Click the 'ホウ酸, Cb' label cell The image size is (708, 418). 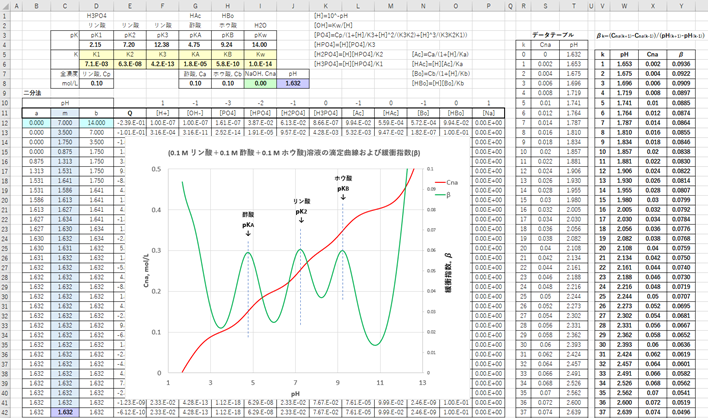pos(228,74)
